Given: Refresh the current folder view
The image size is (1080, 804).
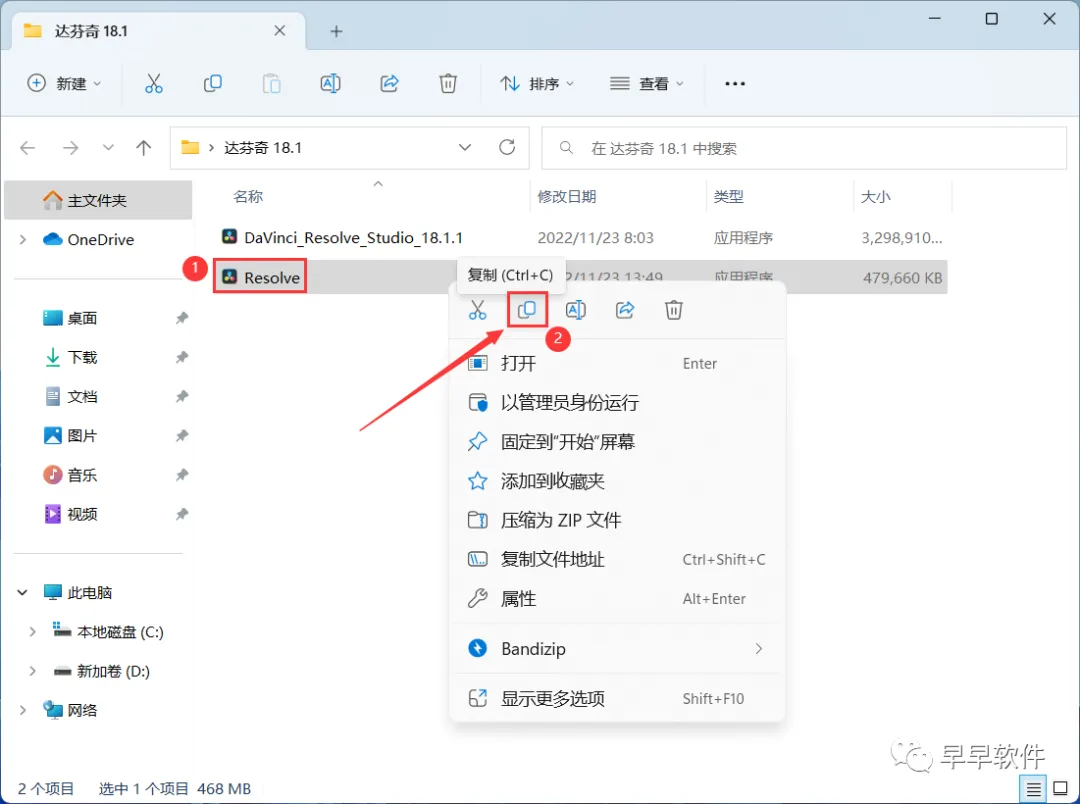Looking at the screenshot, I should pos(507,147).
